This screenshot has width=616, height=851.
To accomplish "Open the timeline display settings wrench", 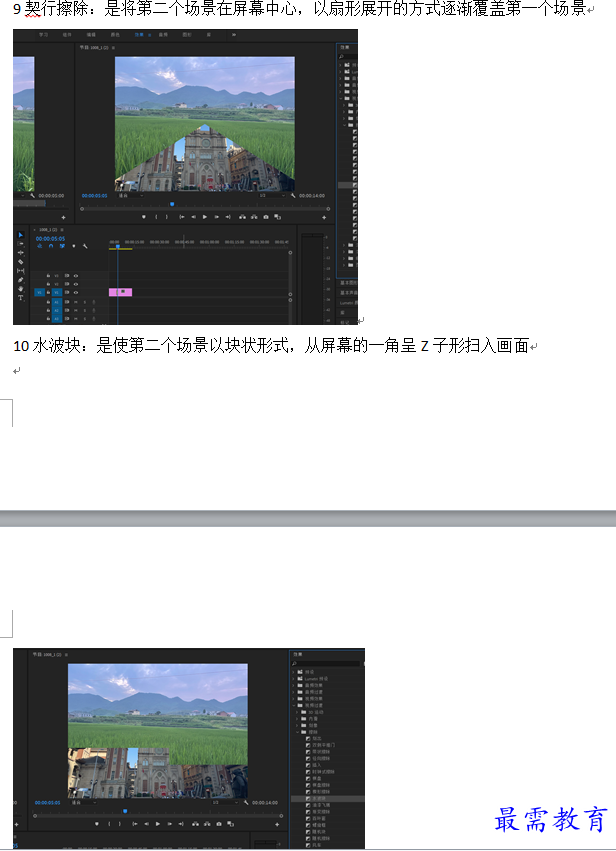I will pyautogui.click(x=85, y=246).
